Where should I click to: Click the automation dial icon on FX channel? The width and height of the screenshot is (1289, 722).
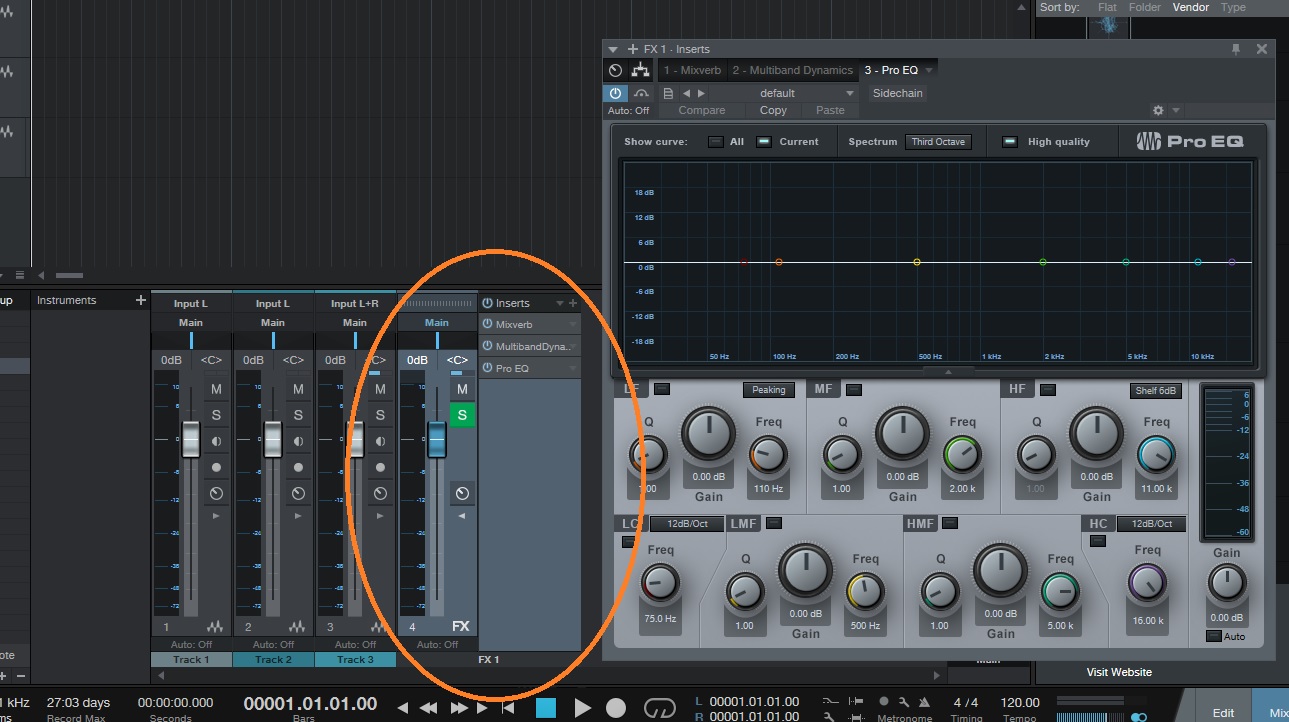(462, 493)
